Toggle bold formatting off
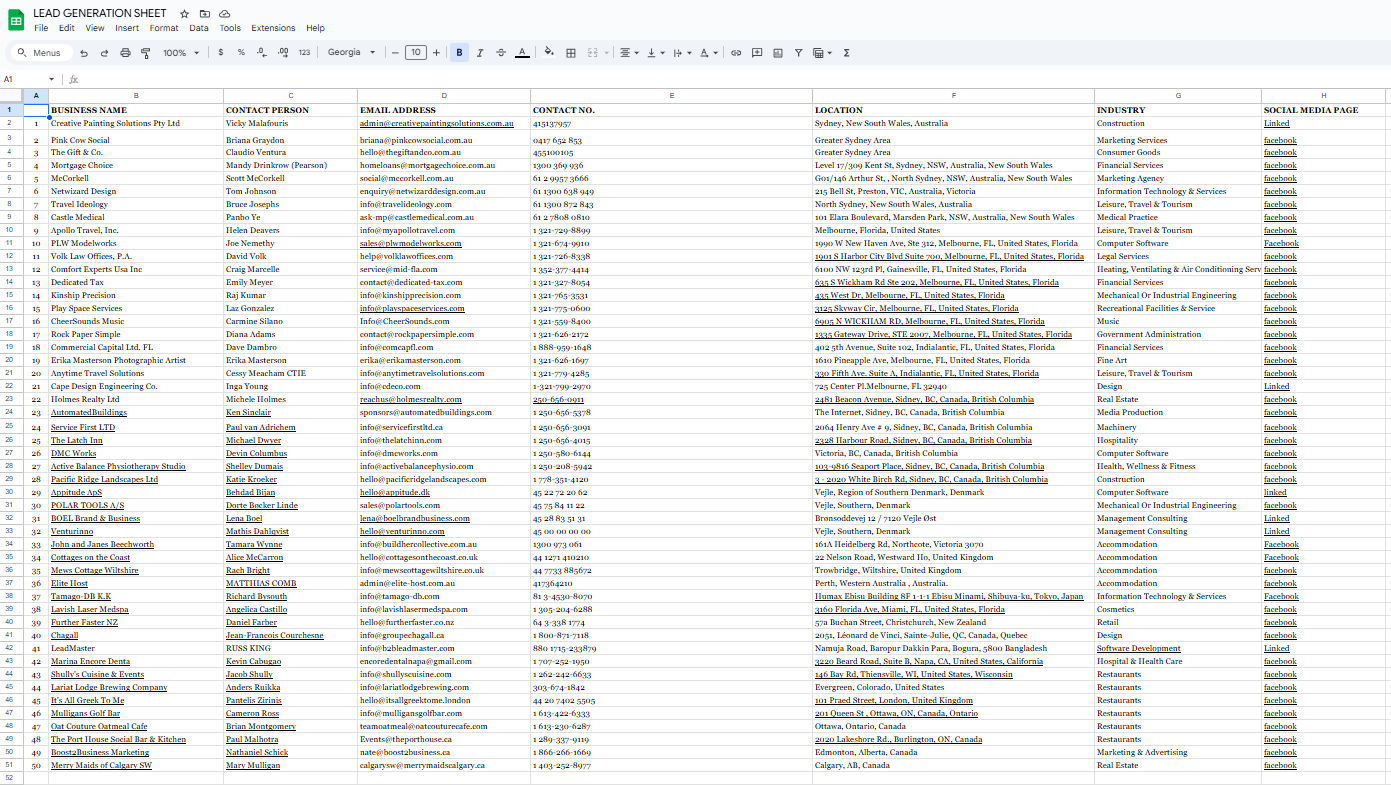This screenshot has height=785, width=1391. click(x=459, y=53)
